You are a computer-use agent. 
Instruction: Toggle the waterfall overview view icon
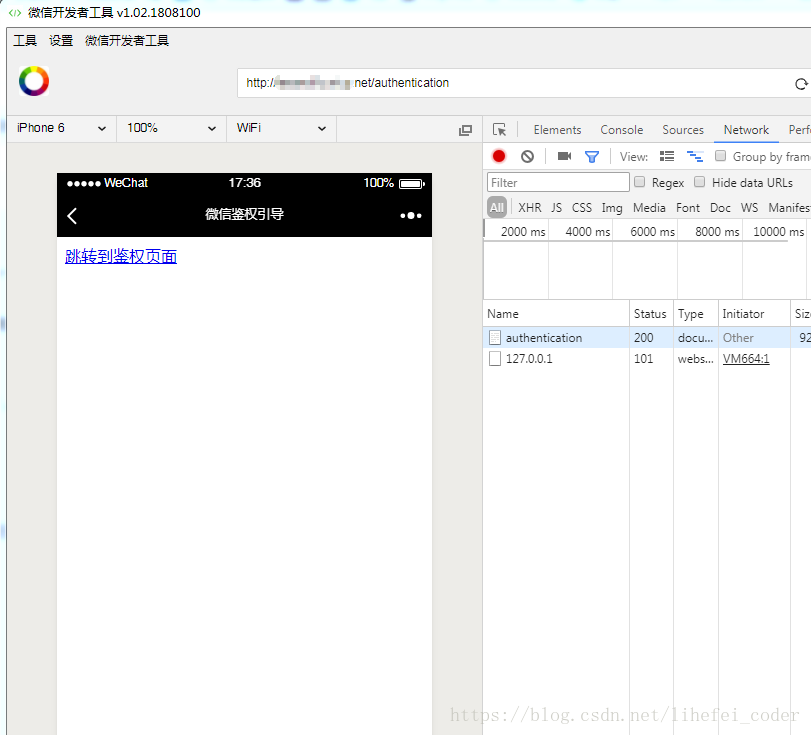pos(695,156)
